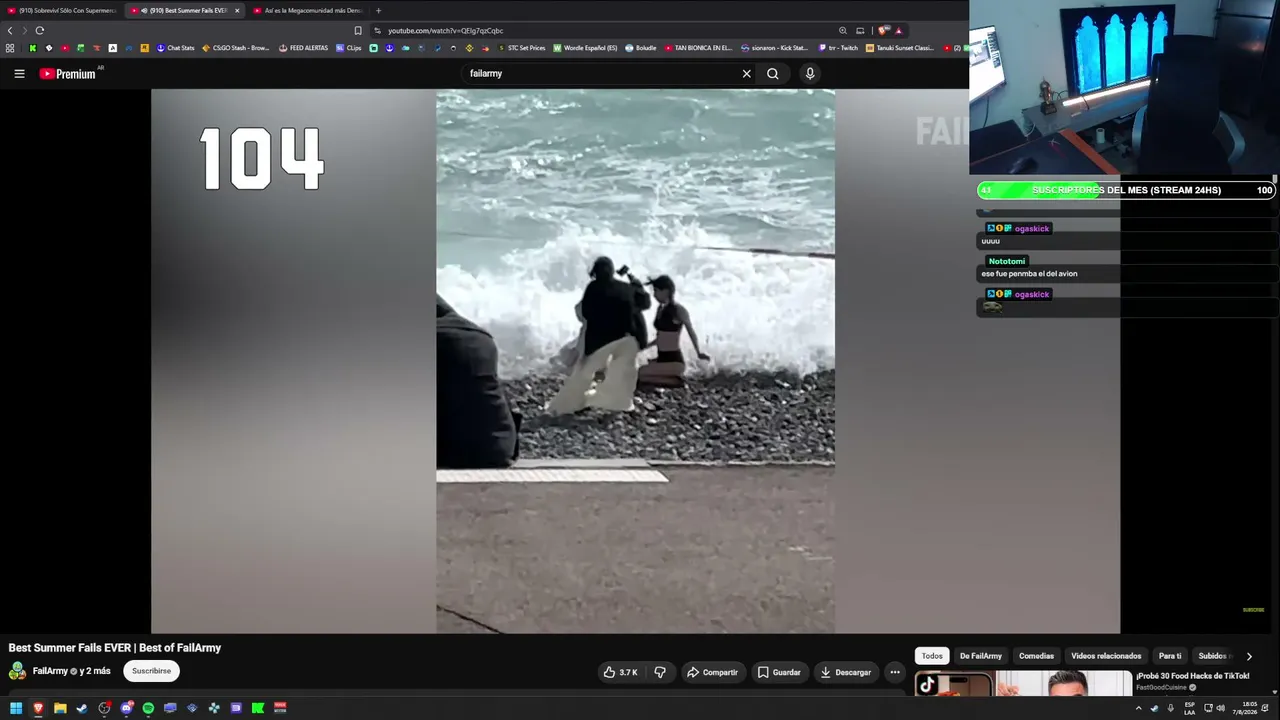Select the De FailArmy filter chip
The height and width of the screenshot is (720, 1280).
(981, 656)
